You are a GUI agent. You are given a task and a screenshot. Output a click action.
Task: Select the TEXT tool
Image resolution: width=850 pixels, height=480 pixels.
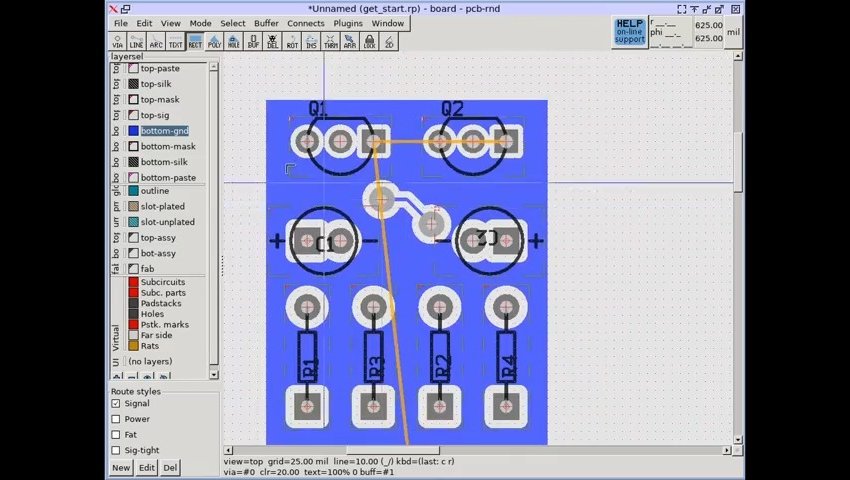point(176,42)
